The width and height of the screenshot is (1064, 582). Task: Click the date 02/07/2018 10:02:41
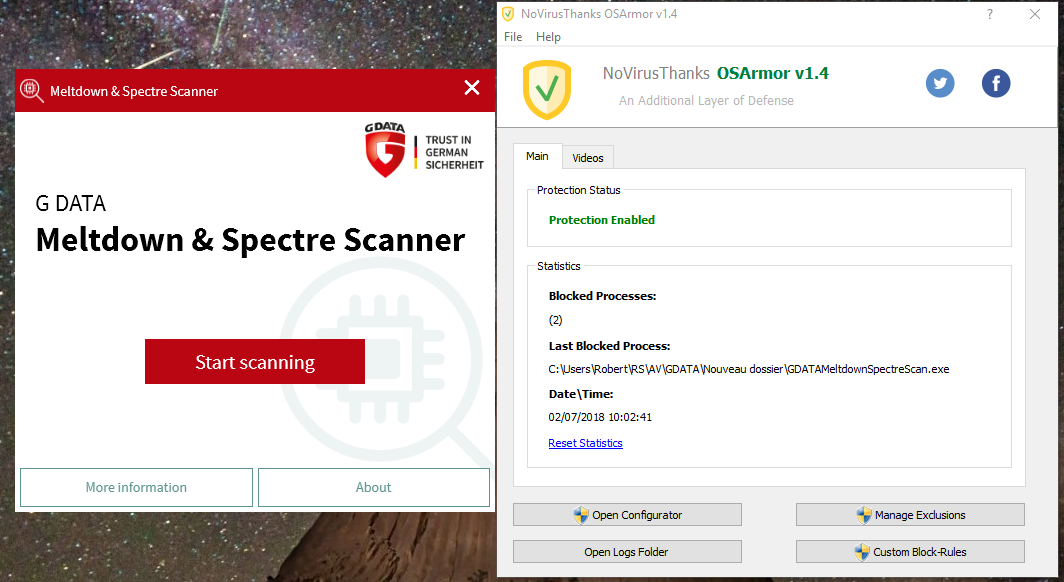pyautogui.click(x=600, y=417)
